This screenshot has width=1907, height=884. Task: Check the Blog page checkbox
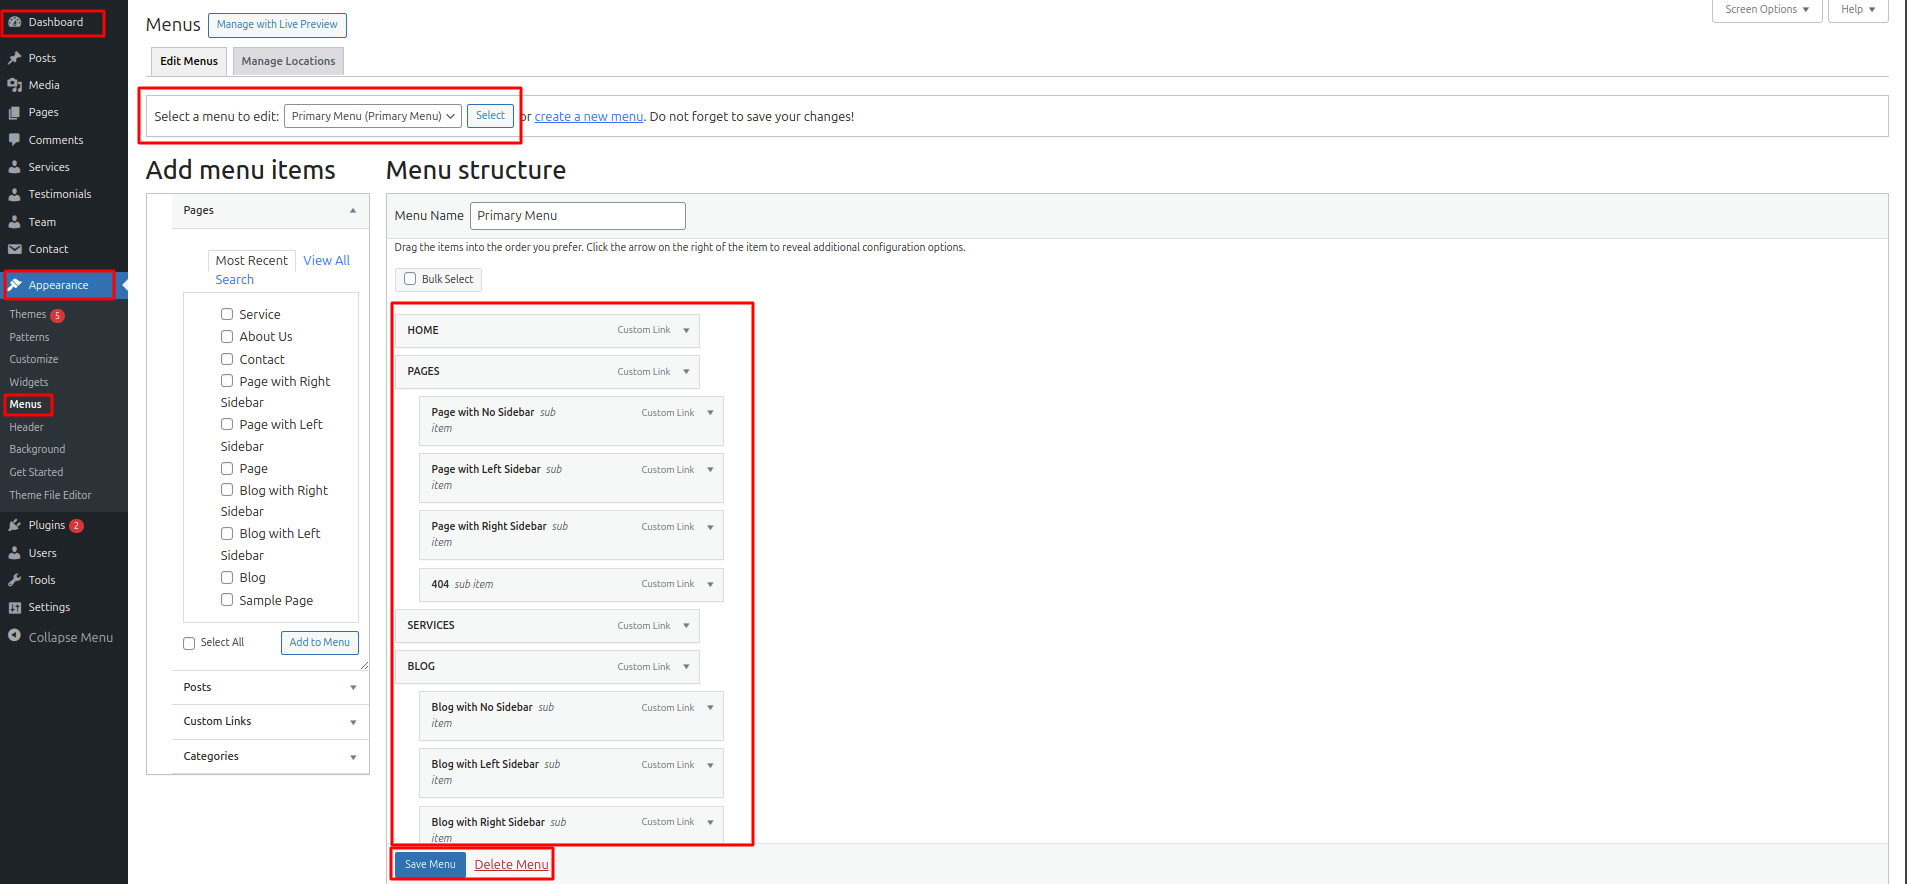227,577
